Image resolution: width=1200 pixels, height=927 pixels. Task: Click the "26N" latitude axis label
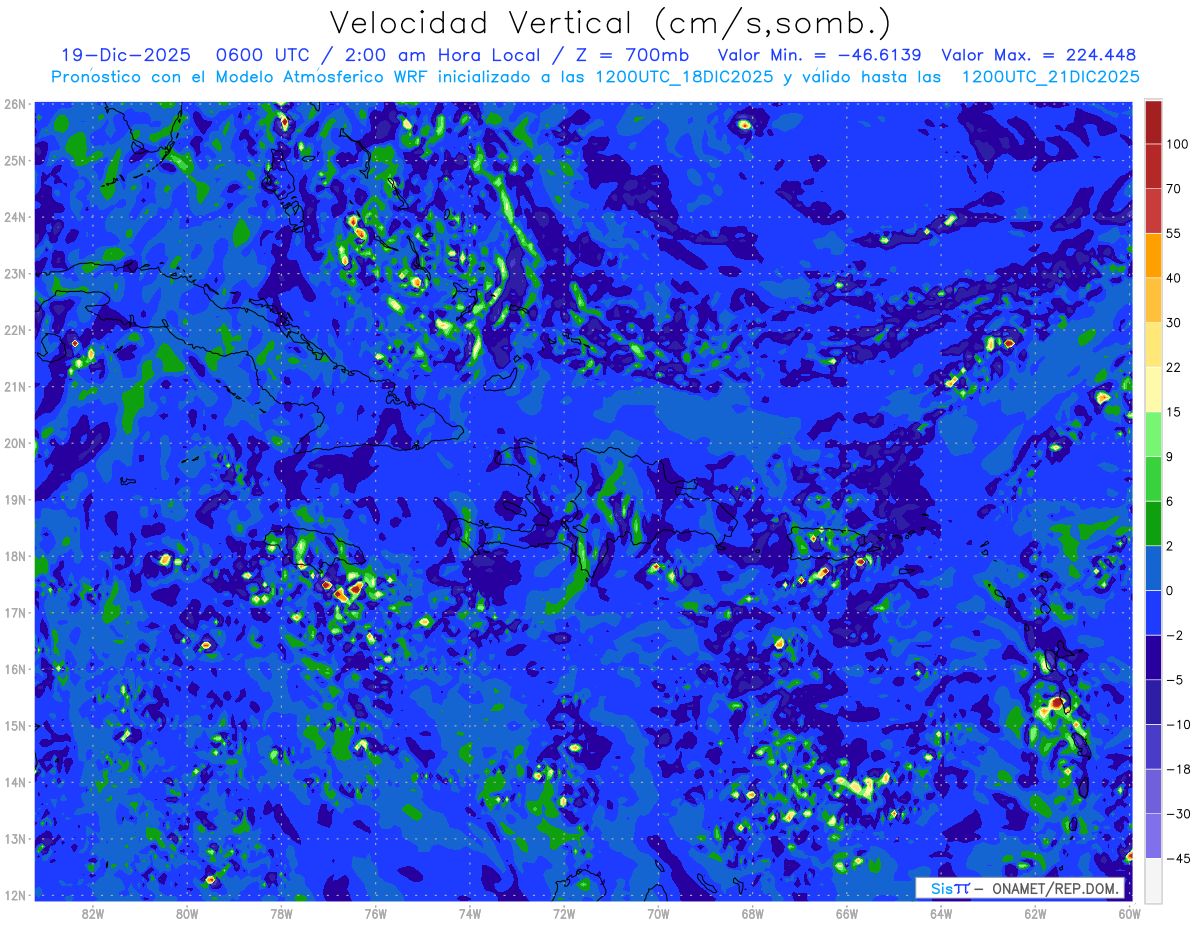click(14, 104)
